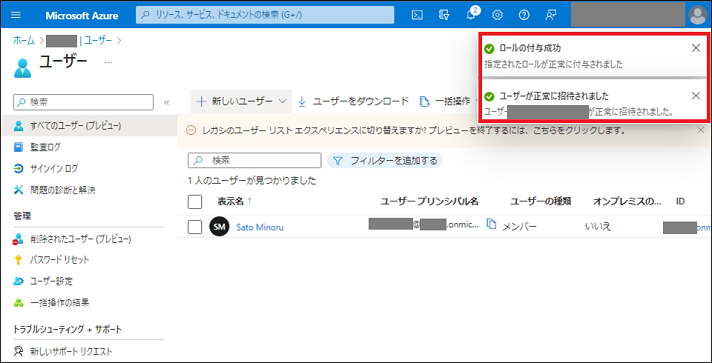Viewport: 712px width, 363px height.
Task: Open portal settings gear
Action: coord(497,15)
